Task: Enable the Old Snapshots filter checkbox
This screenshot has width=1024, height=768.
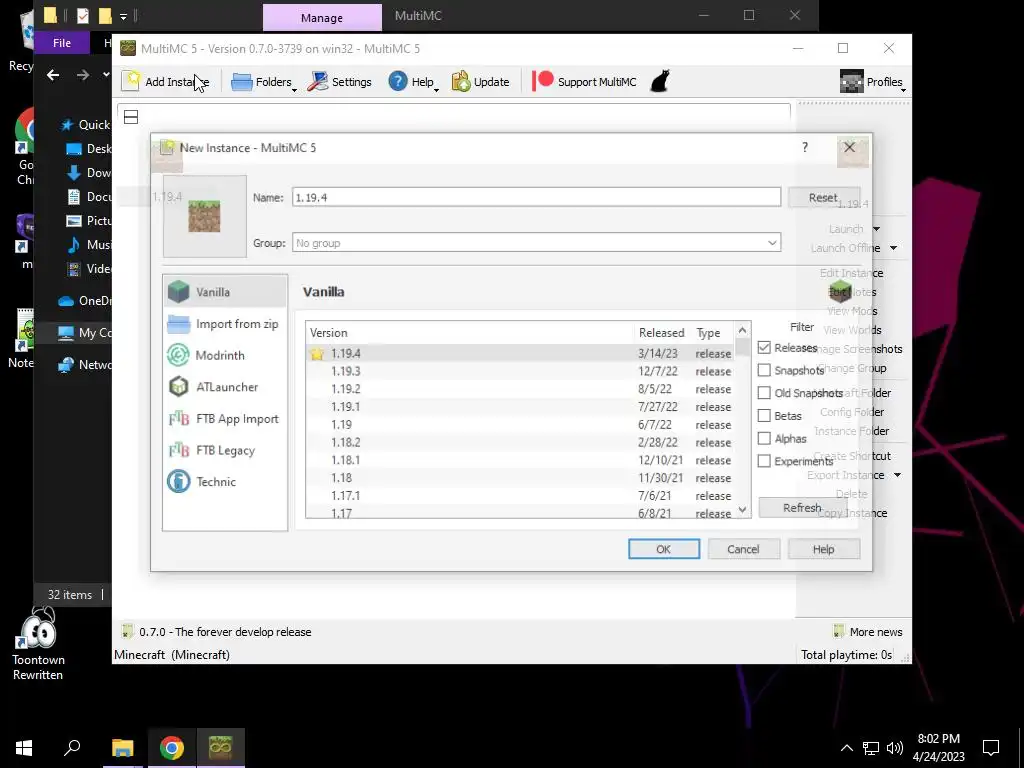Action: tap(764, 392)
